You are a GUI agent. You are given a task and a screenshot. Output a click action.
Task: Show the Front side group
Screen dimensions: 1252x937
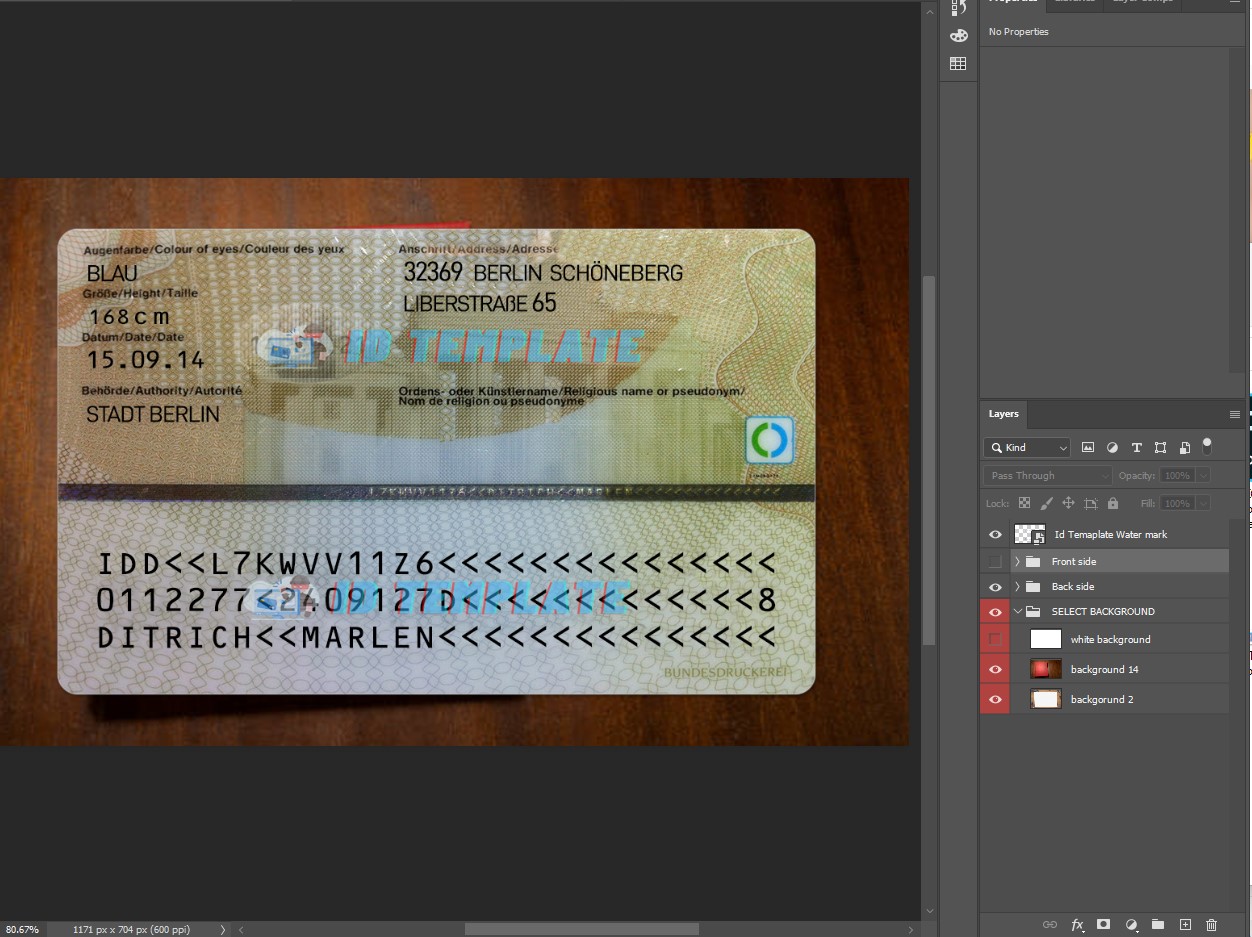[x=995, y=561]
